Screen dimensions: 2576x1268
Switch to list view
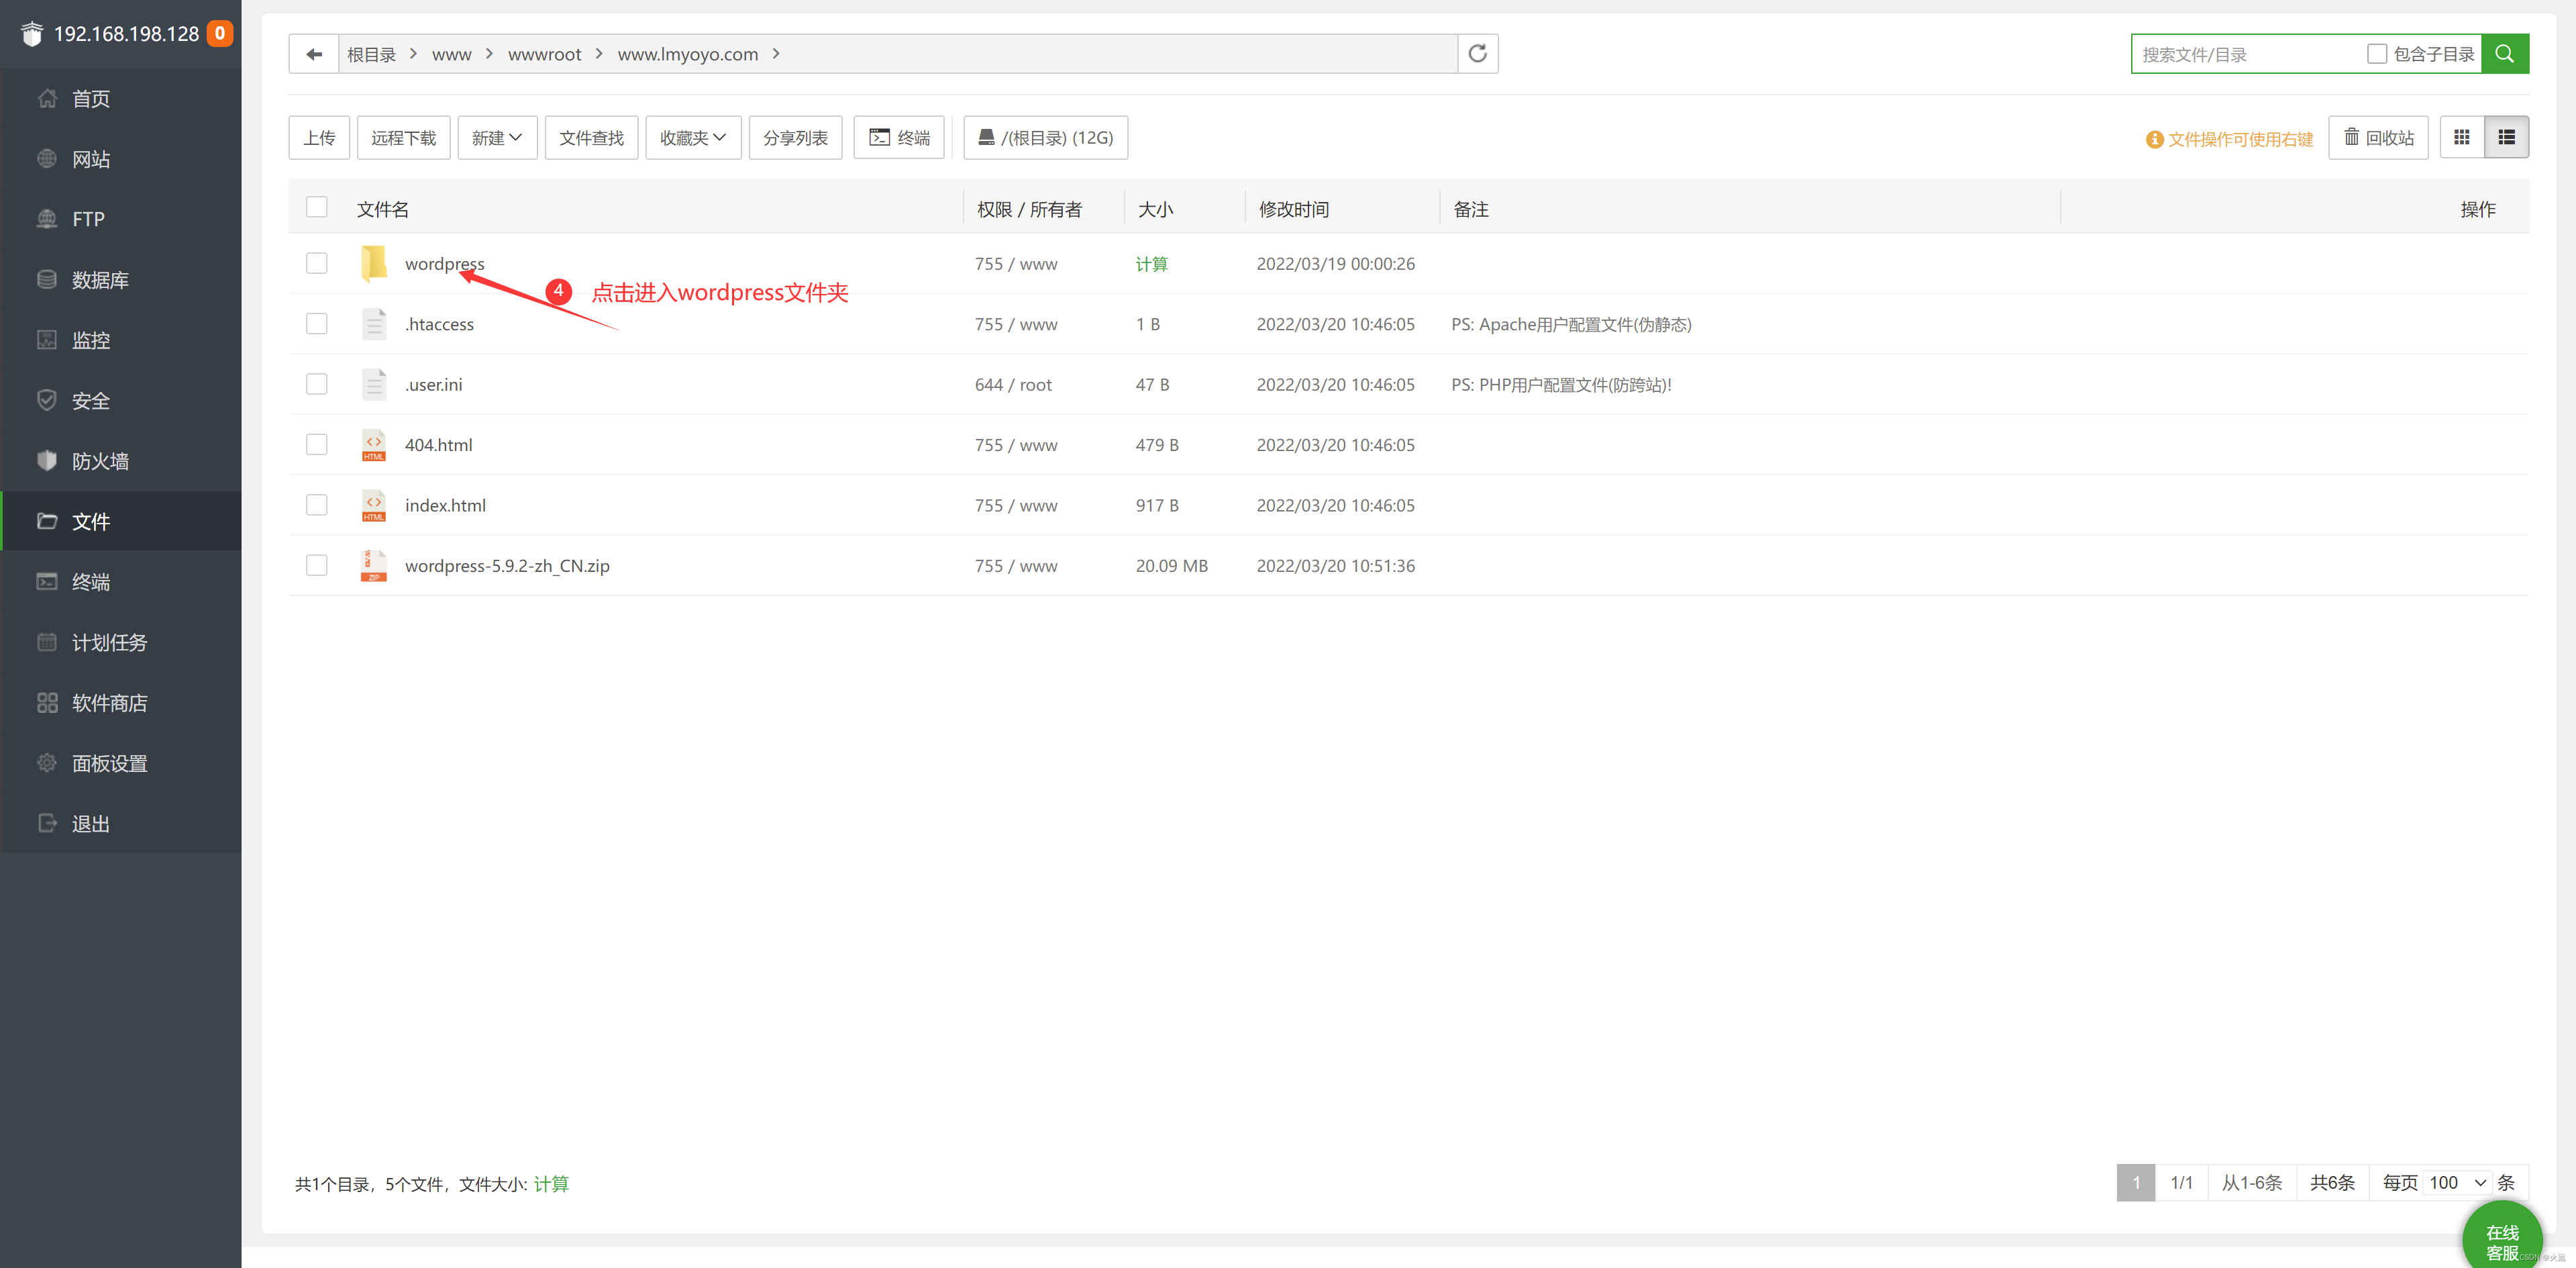[2506, 137]
